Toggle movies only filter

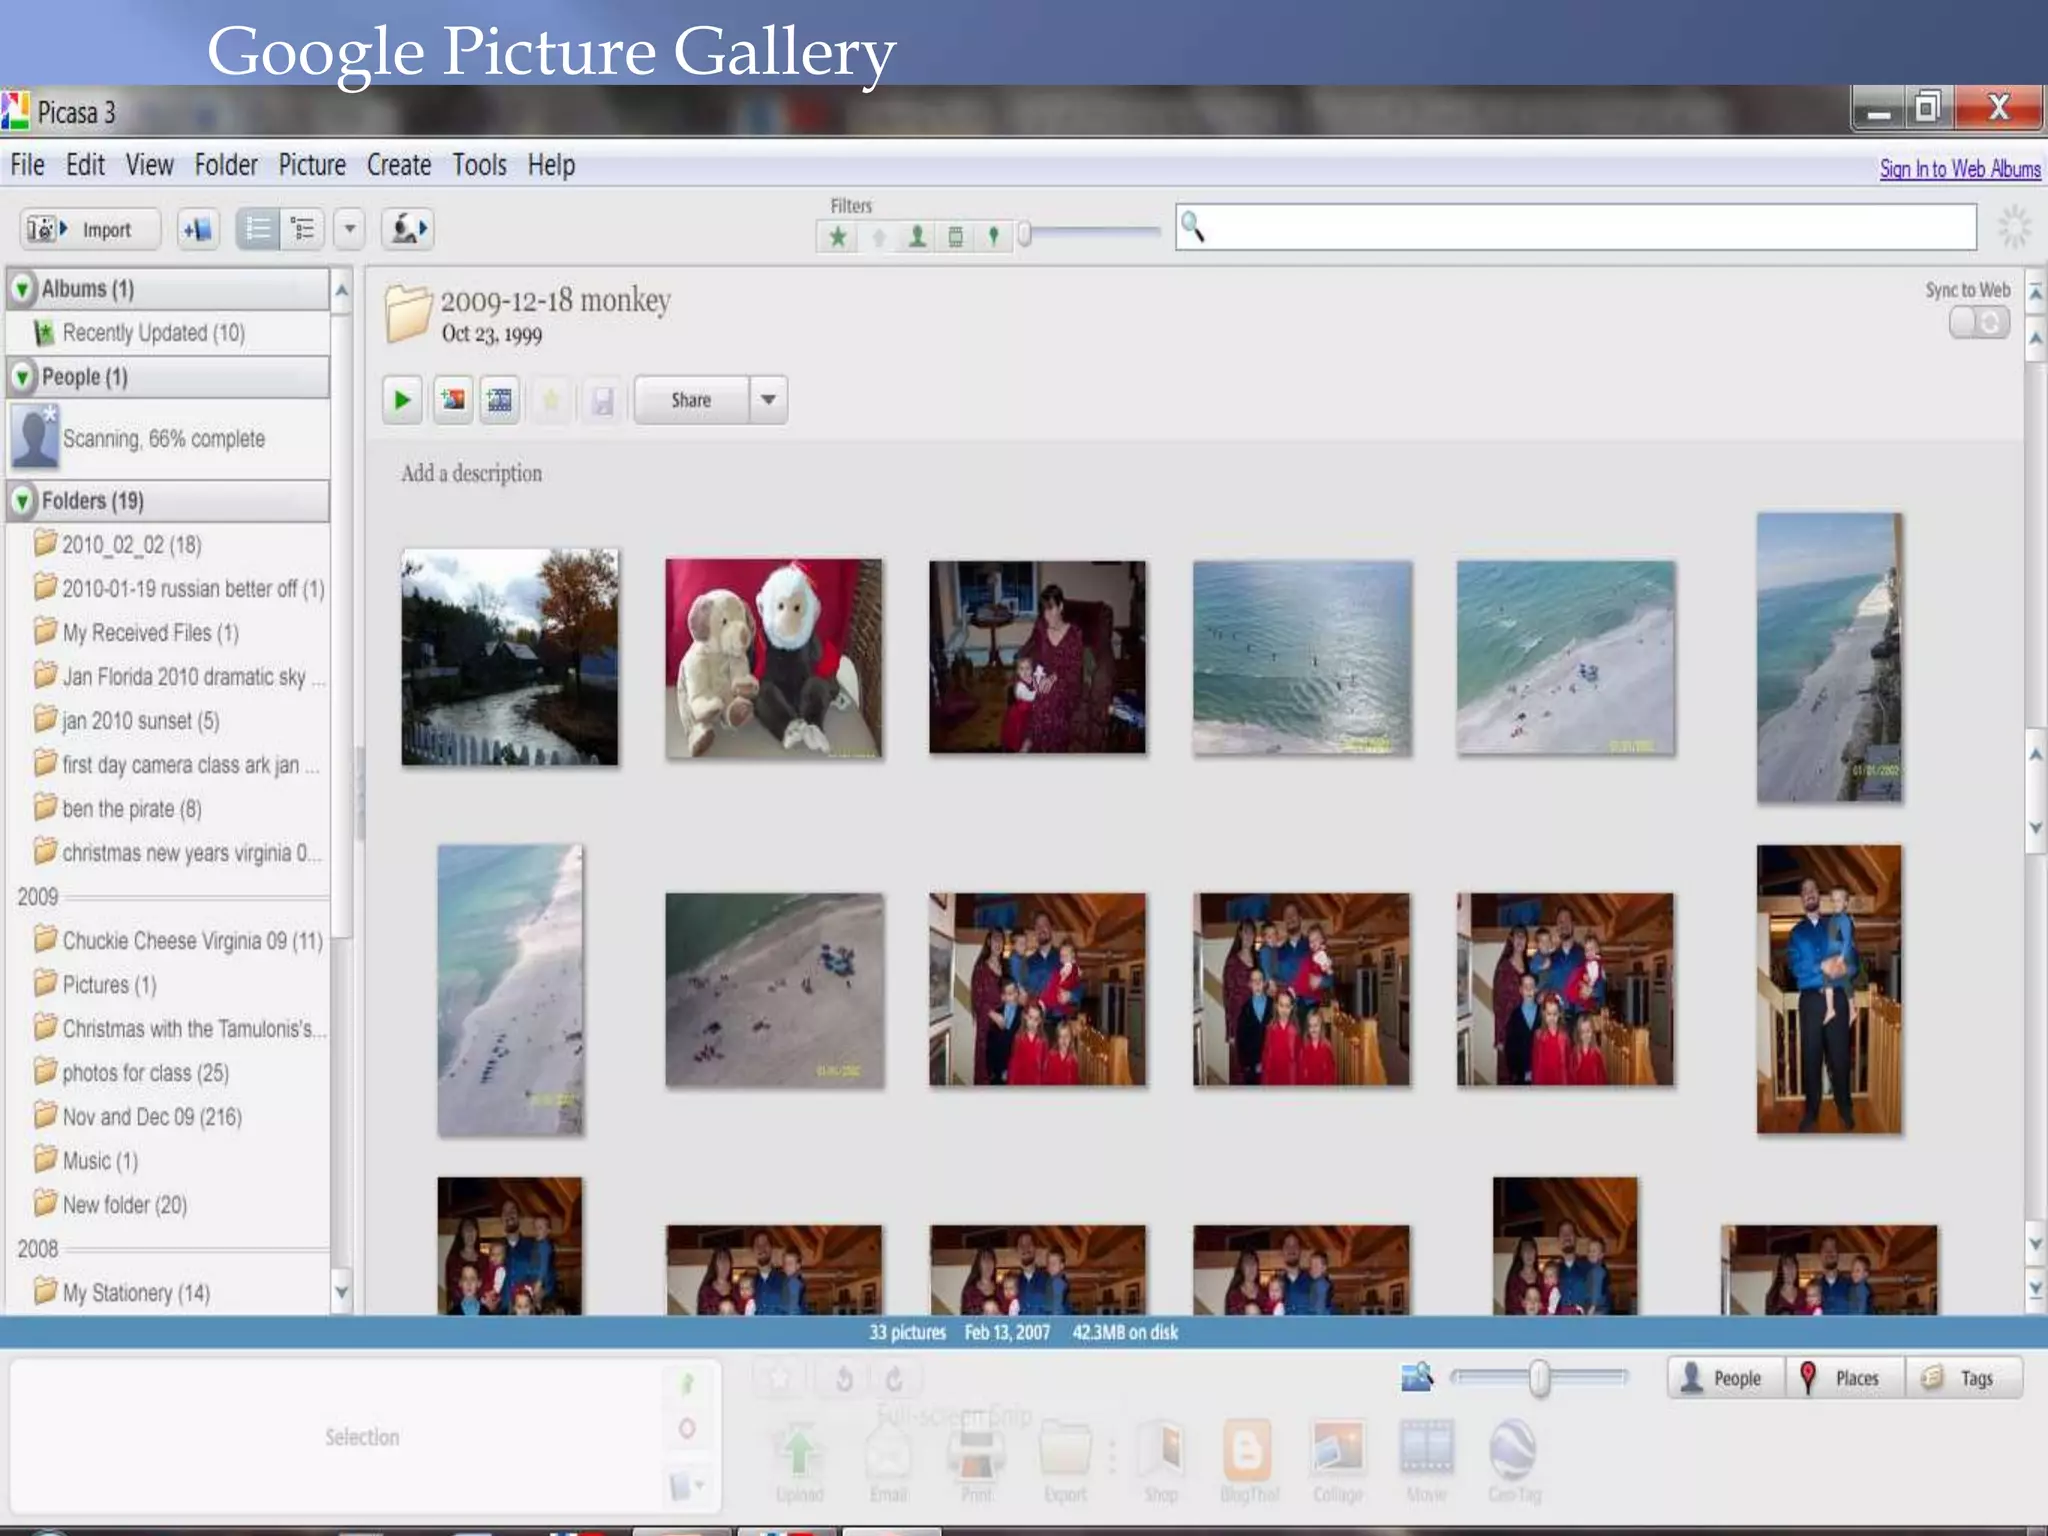[x=955, y=237]
